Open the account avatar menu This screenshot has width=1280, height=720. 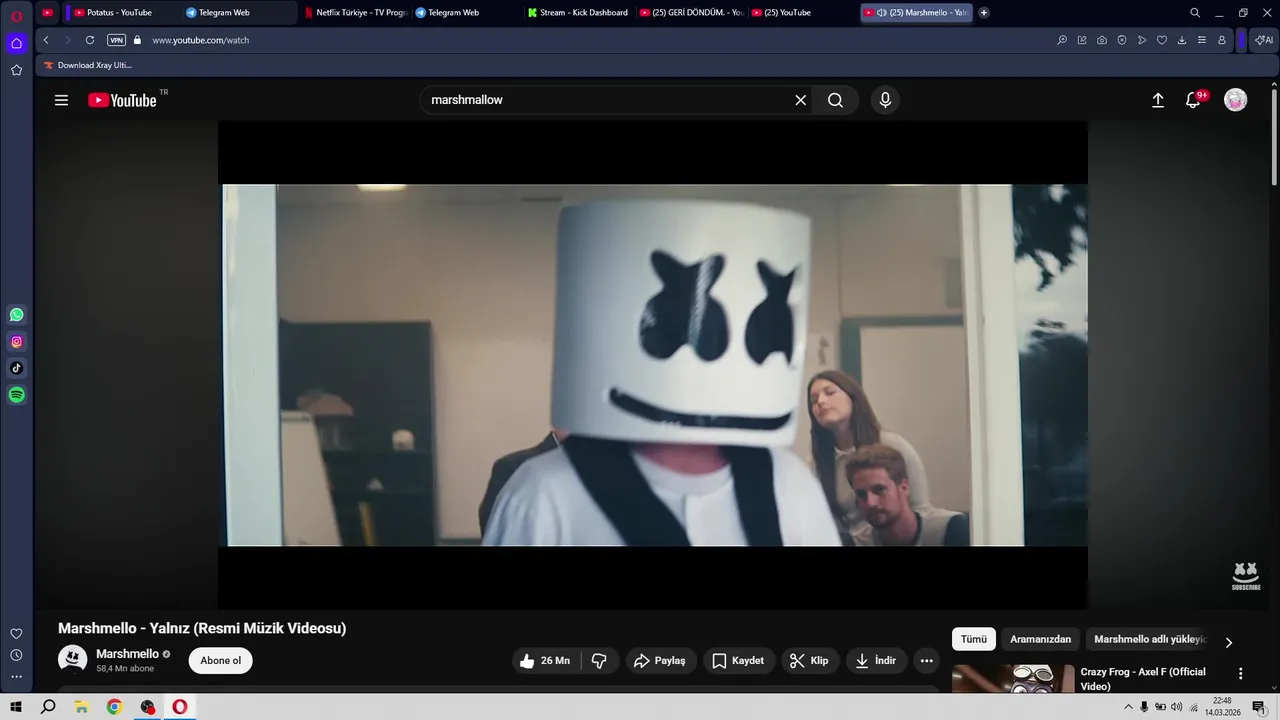click(1236, 100)
